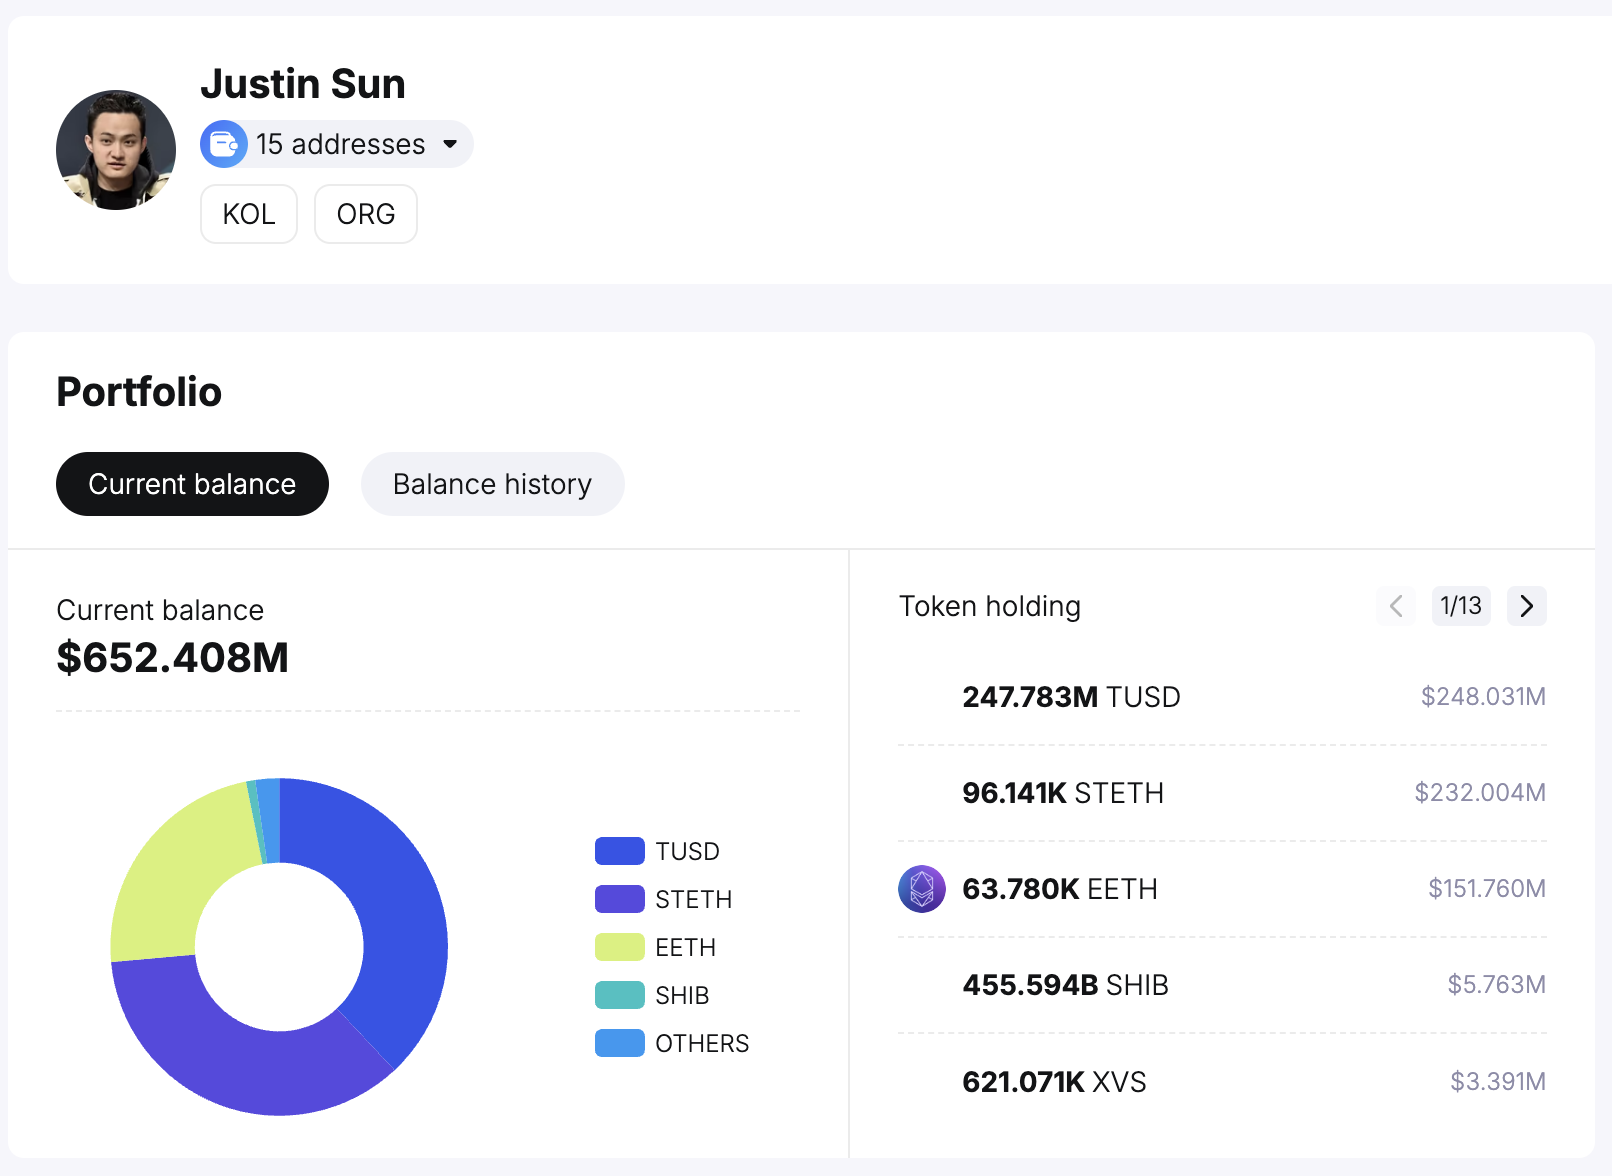
Task: Click the OTHERS legend swatch
Action: (x=619, y=1043)
